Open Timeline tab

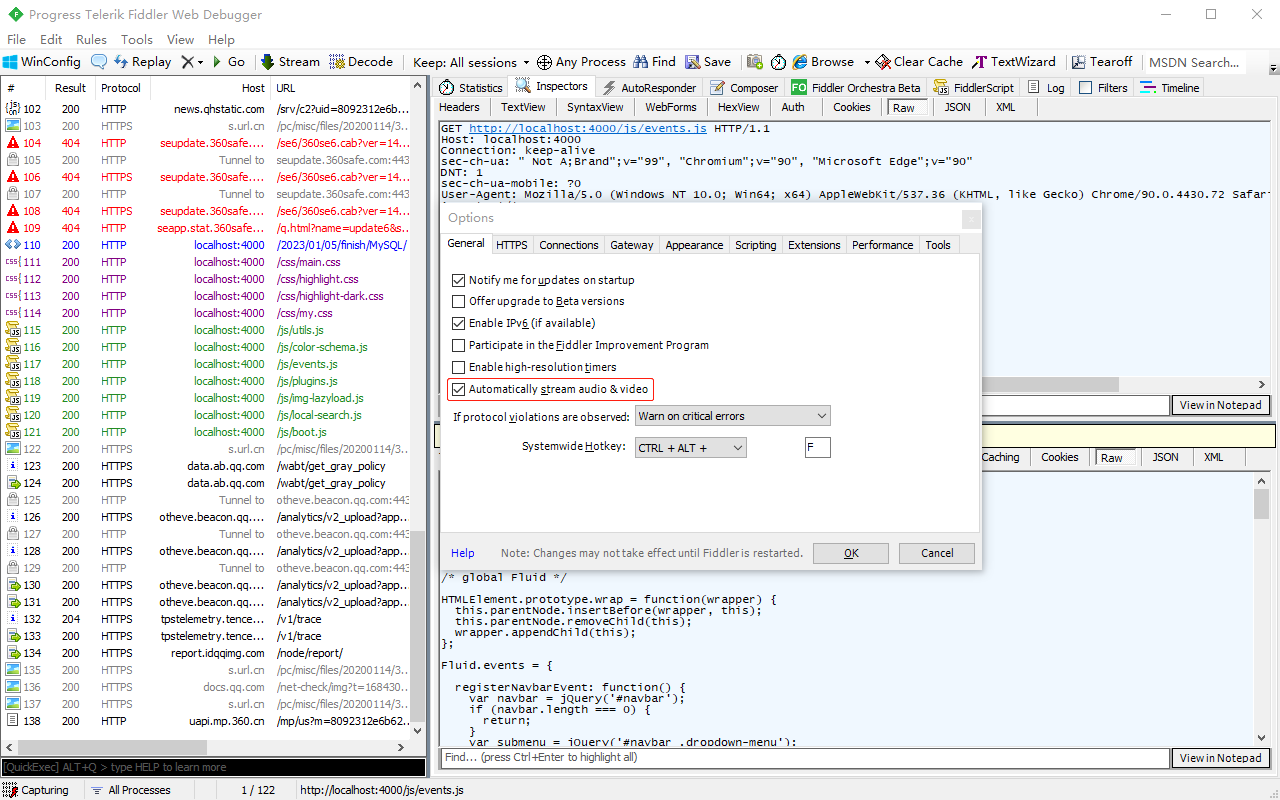1170,88
